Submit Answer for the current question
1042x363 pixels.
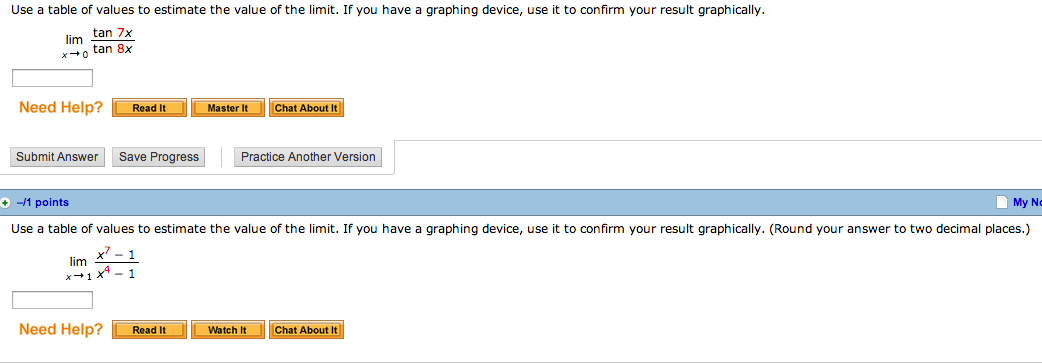pyautogui.click(x=57, y=157)
